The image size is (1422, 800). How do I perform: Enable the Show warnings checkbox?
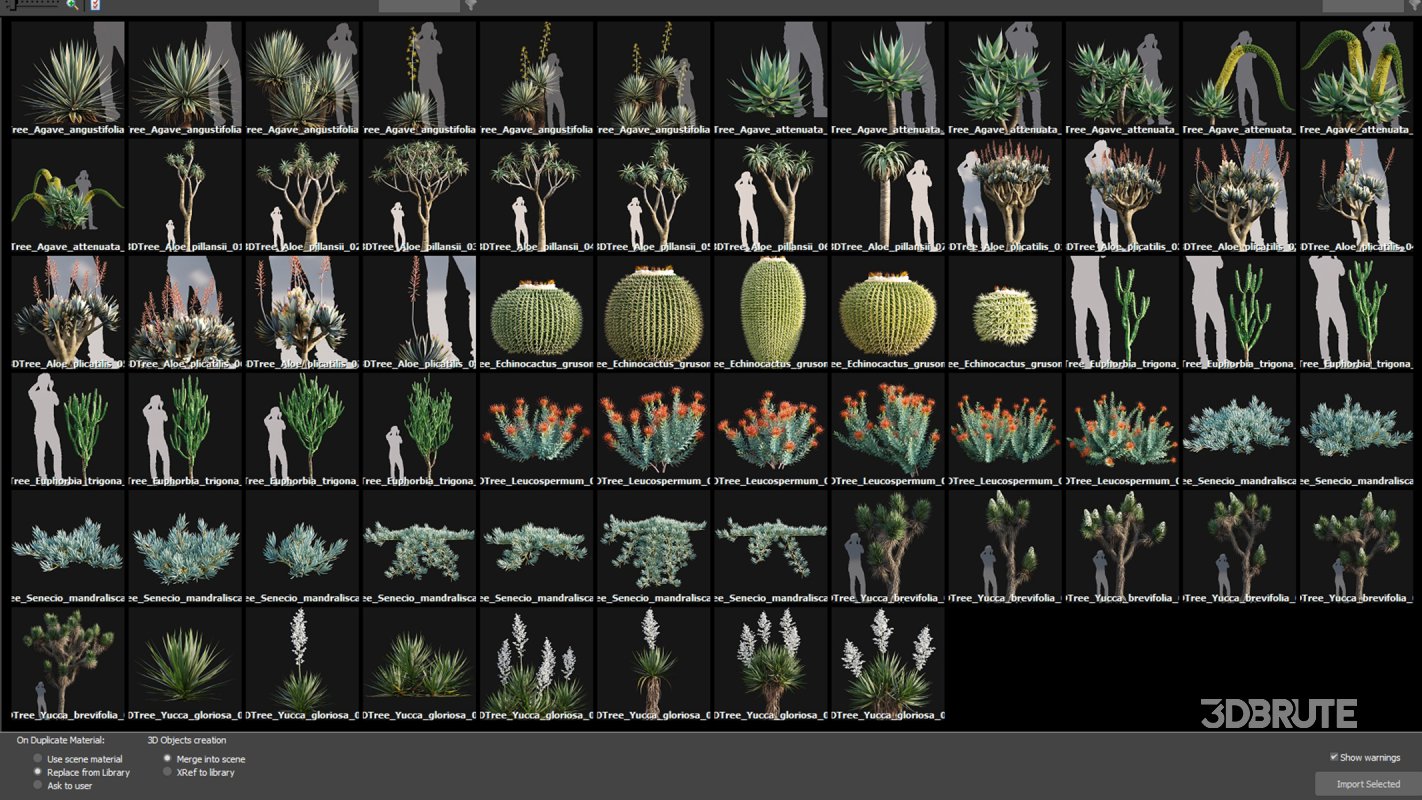(x=1334, y=757)
